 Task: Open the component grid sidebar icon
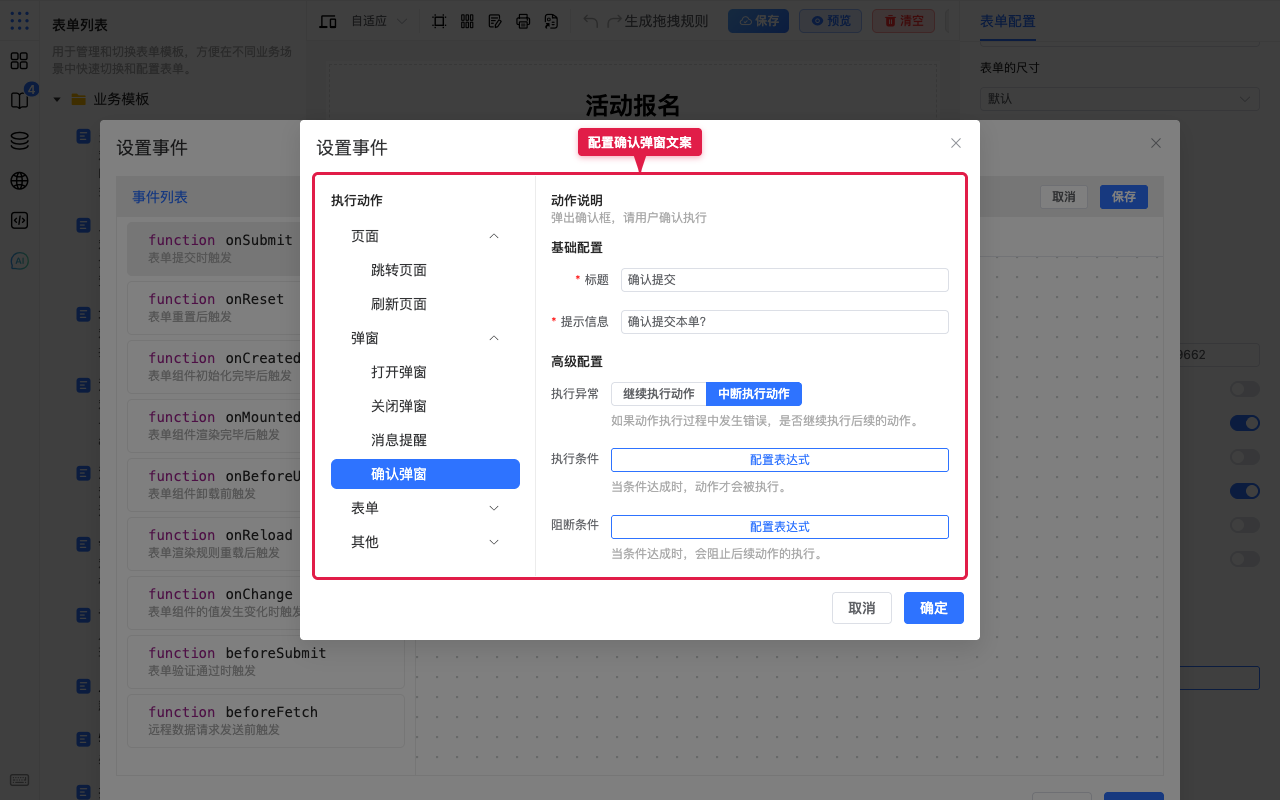(x=19, y=61)
